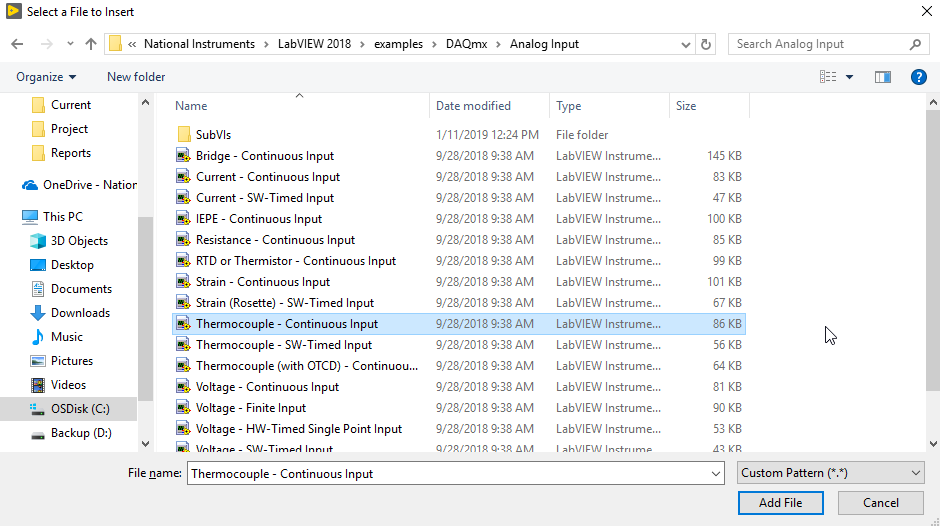Click the SubVIs folder icon
The width and height of the screenshot is (940, 526).
click(x=184, y=134)
